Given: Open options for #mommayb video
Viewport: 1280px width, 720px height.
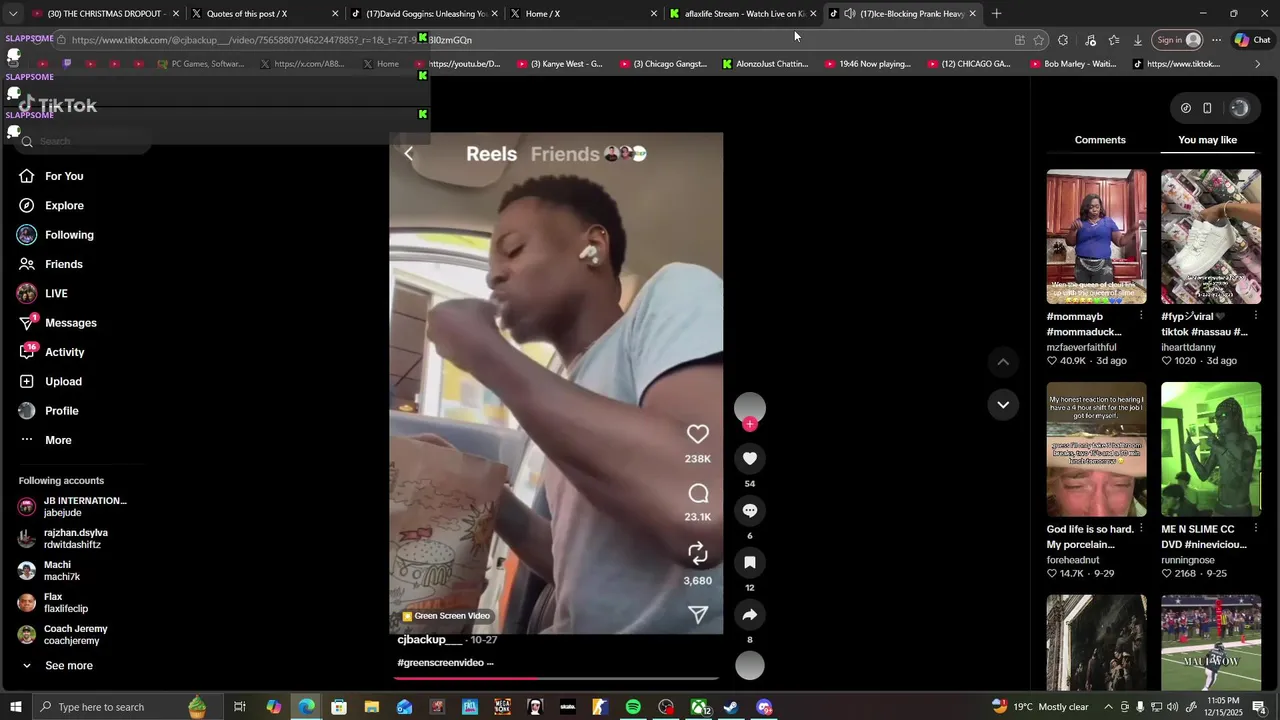Looking at the screenshot, I should click(x=1141, y=316).
